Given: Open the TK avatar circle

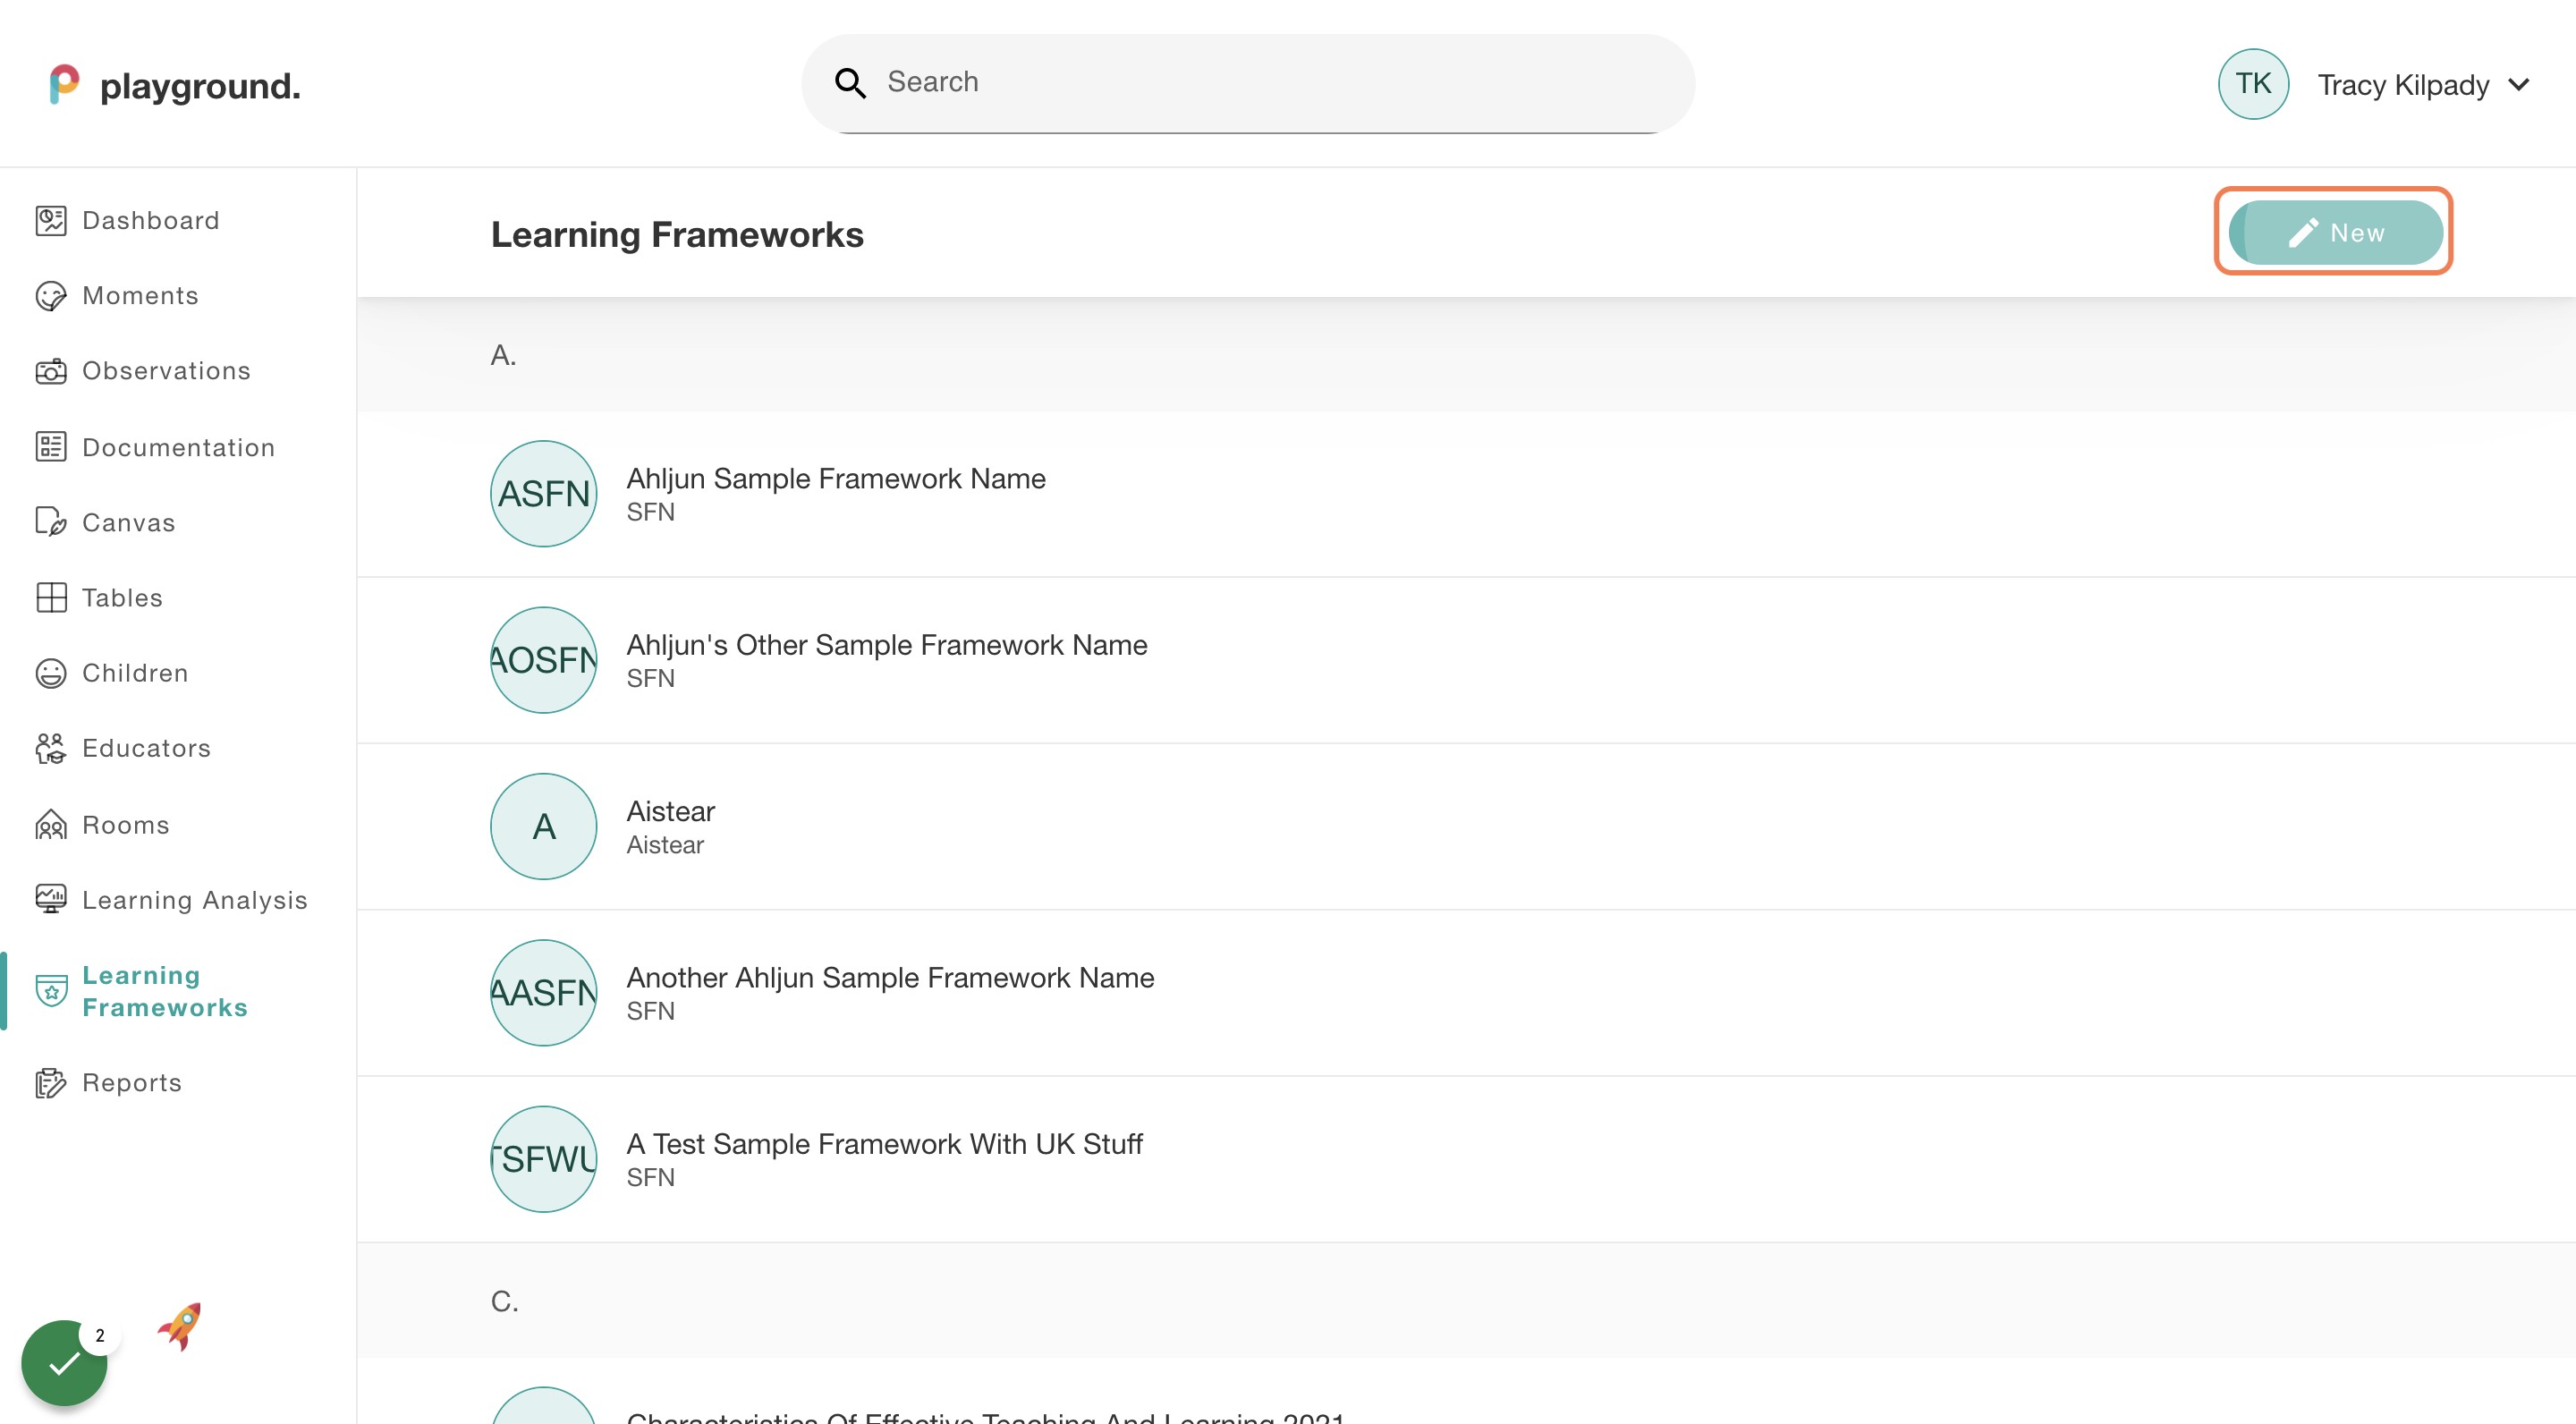Looking at the screenshot, I should 2253,84.
